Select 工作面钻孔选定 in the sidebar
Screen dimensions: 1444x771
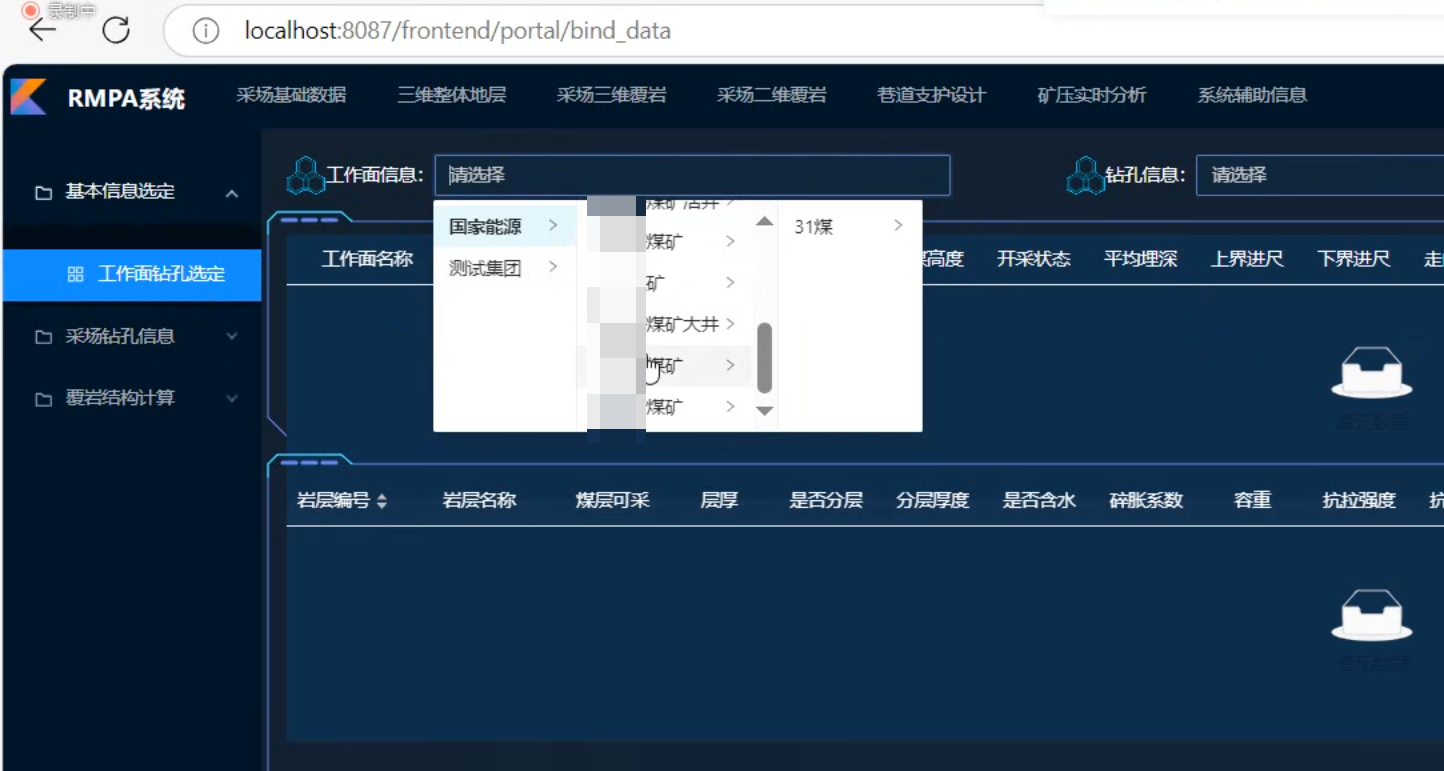[x=132, y=274]
